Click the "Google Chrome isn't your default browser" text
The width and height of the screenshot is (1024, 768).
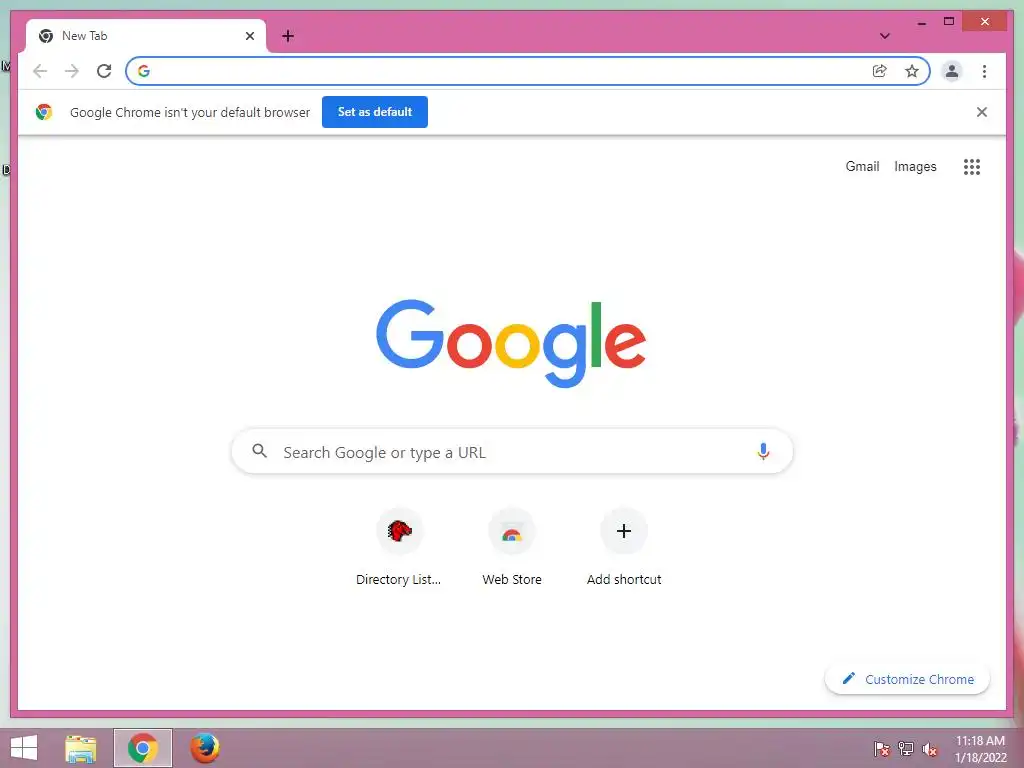click(x=190, y=112)
